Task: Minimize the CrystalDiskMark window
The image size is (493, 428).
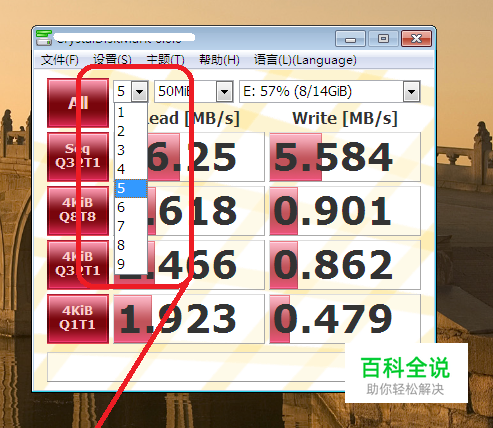Action: pos(350,39)
